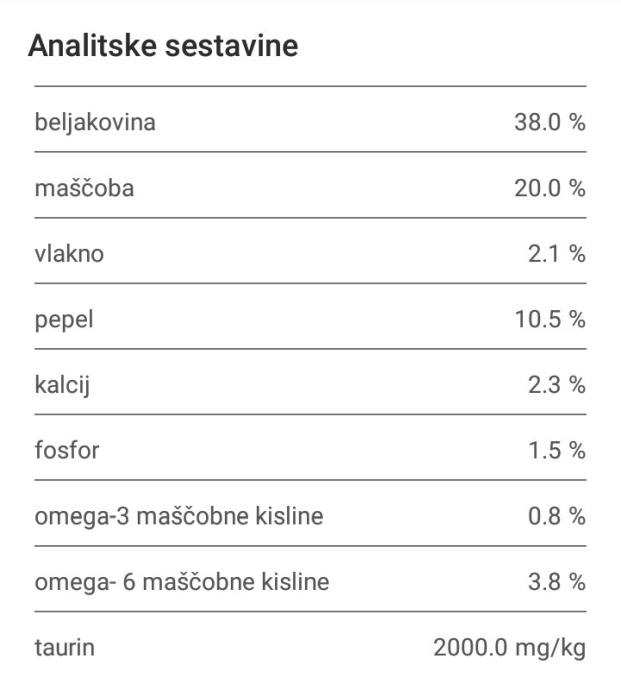Click the 38.0 % protein value

click(550, 122)
